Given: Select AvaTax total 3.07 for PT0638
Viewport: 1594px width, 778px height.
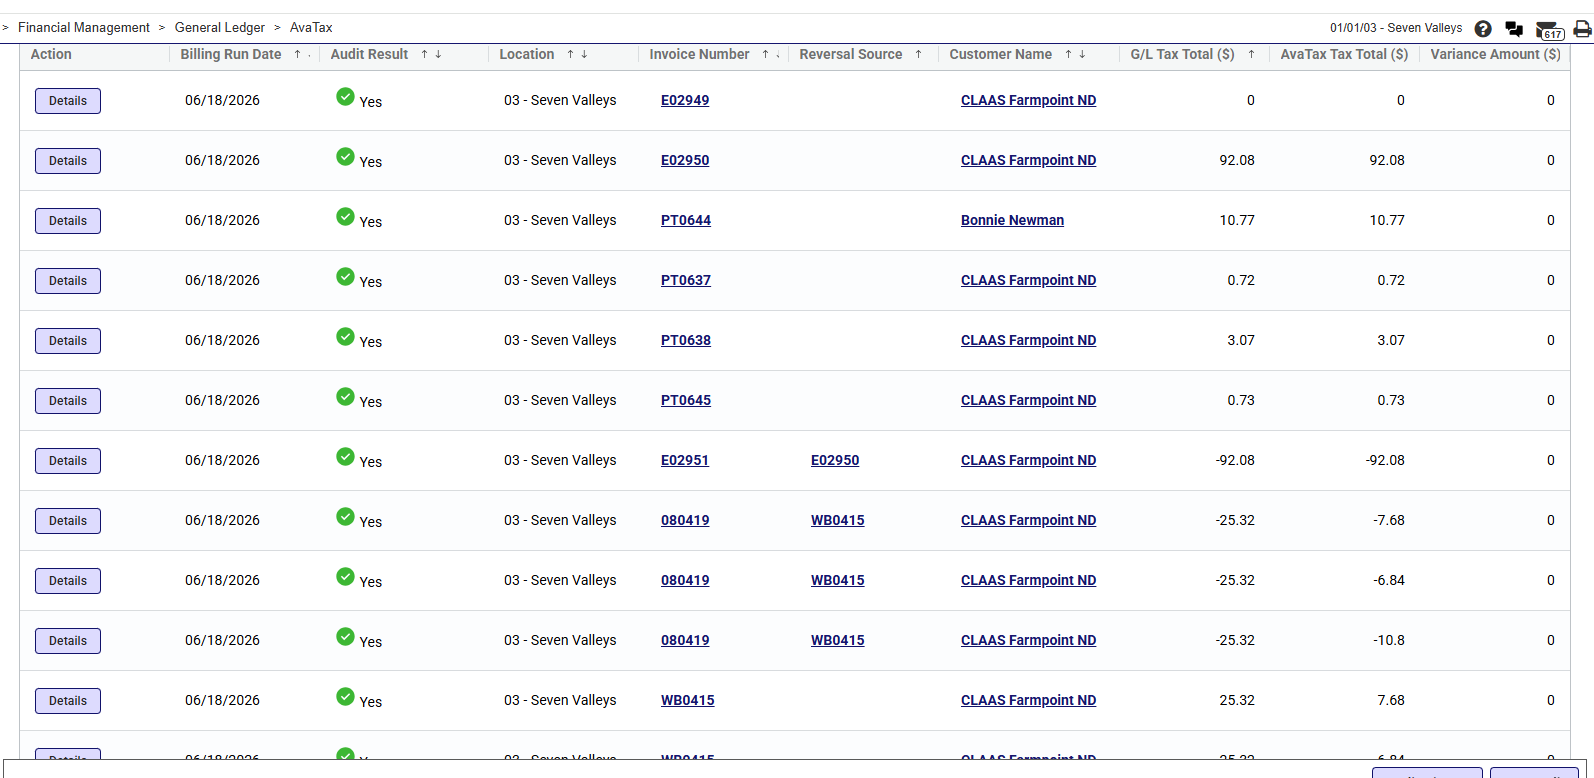Looking at the screenshot, I should (x=1391, y=341).
